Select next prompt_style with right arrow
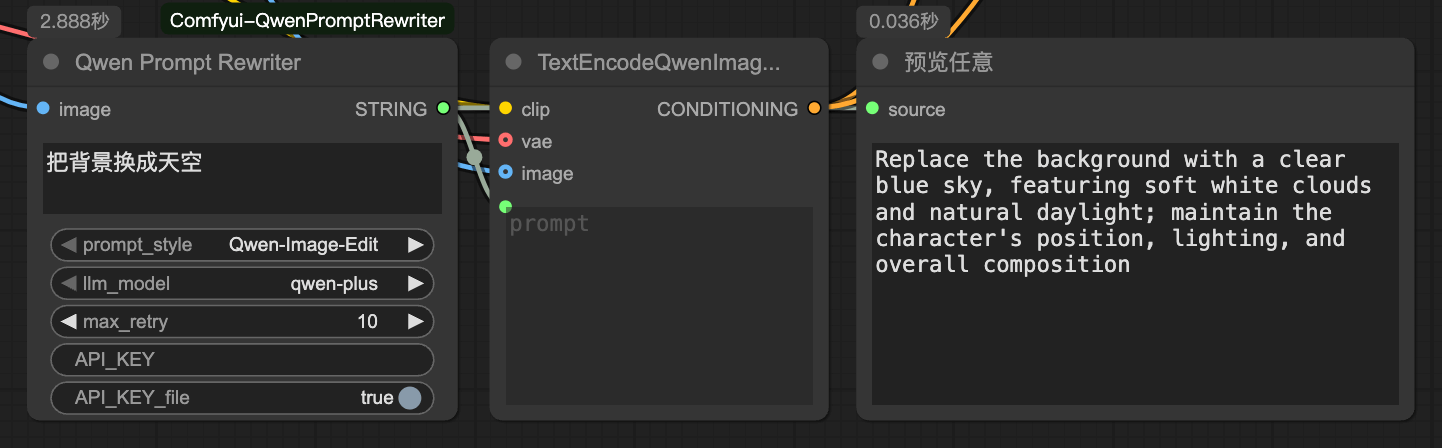Screen dimensions: 1442x448 pyautogui.click(x=415, y=245)
